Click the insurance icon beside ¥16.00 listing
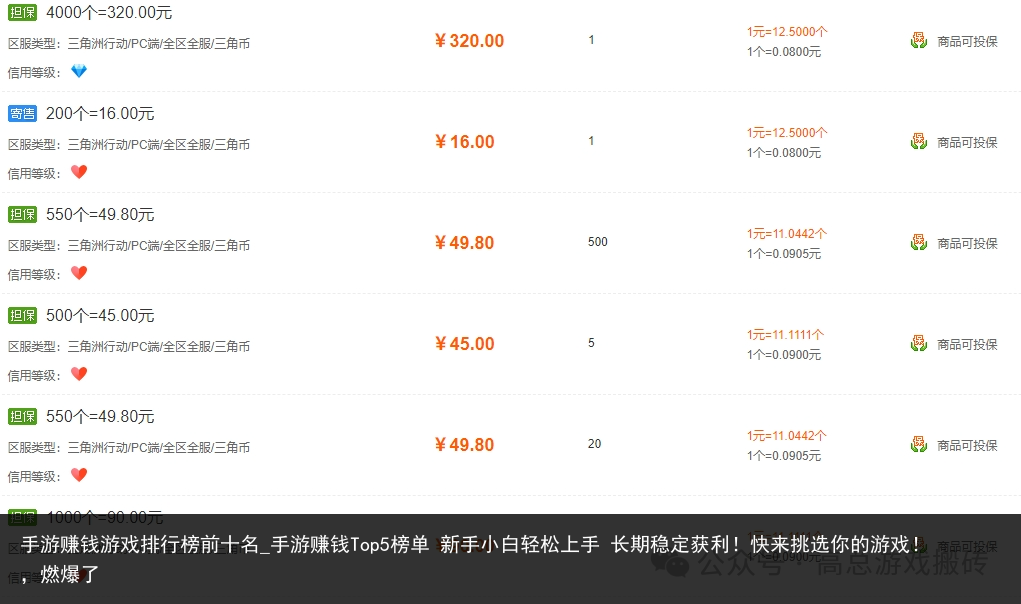 click(919, 142)
